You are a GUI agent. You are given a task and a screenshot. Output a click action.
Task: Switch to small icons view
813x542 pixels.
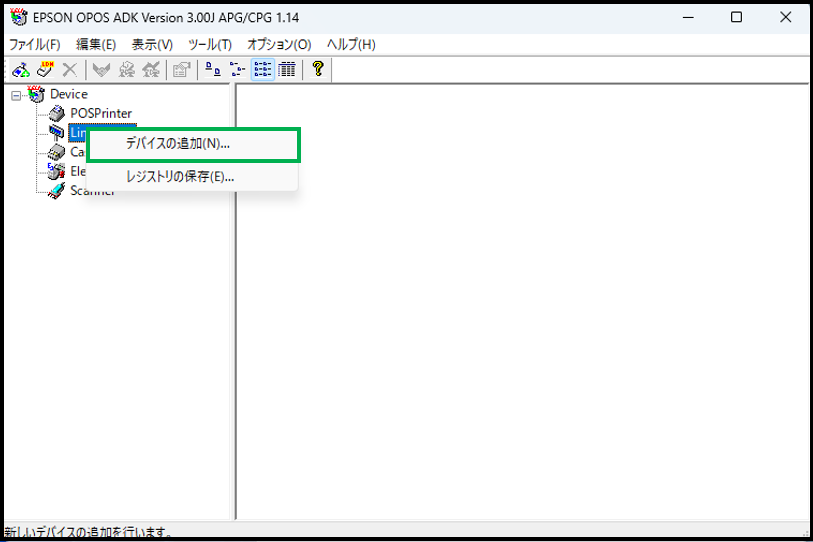click(x=237, y=69)
